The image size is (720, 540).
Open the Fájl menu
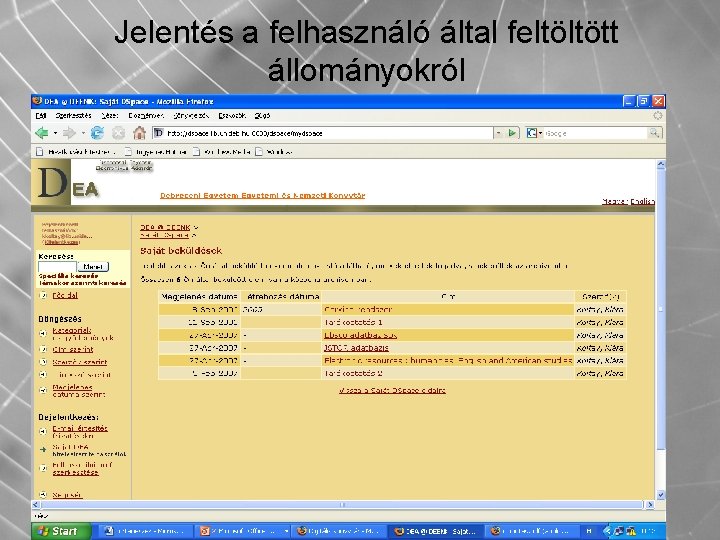click(x=41, y=116)
